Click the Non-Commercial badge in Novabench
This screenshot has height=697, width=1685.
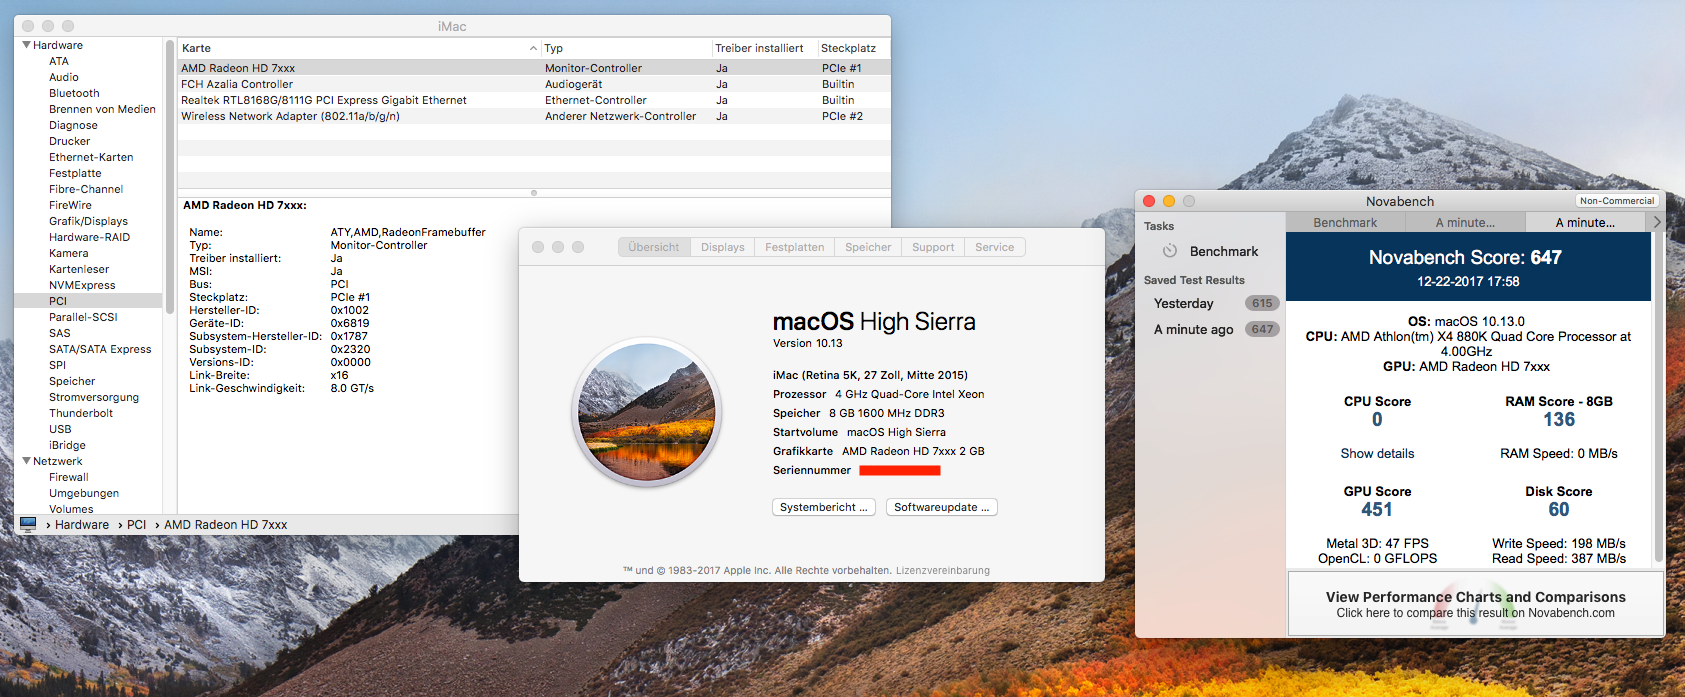pos(1617,201)
